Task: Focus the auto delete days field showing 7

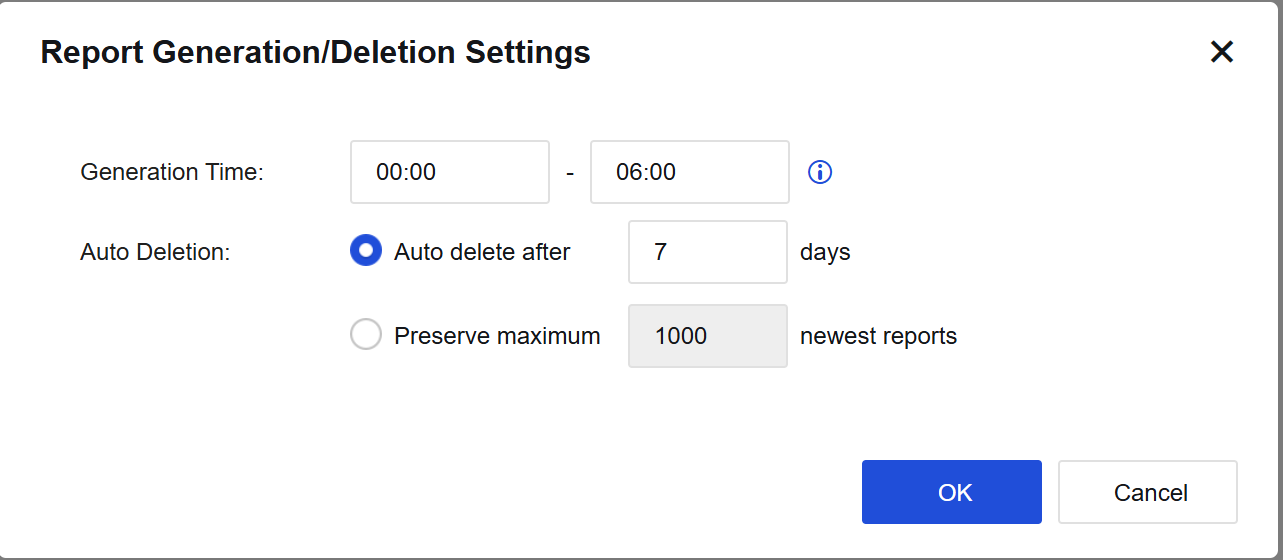Action: (x=708, y=252)
